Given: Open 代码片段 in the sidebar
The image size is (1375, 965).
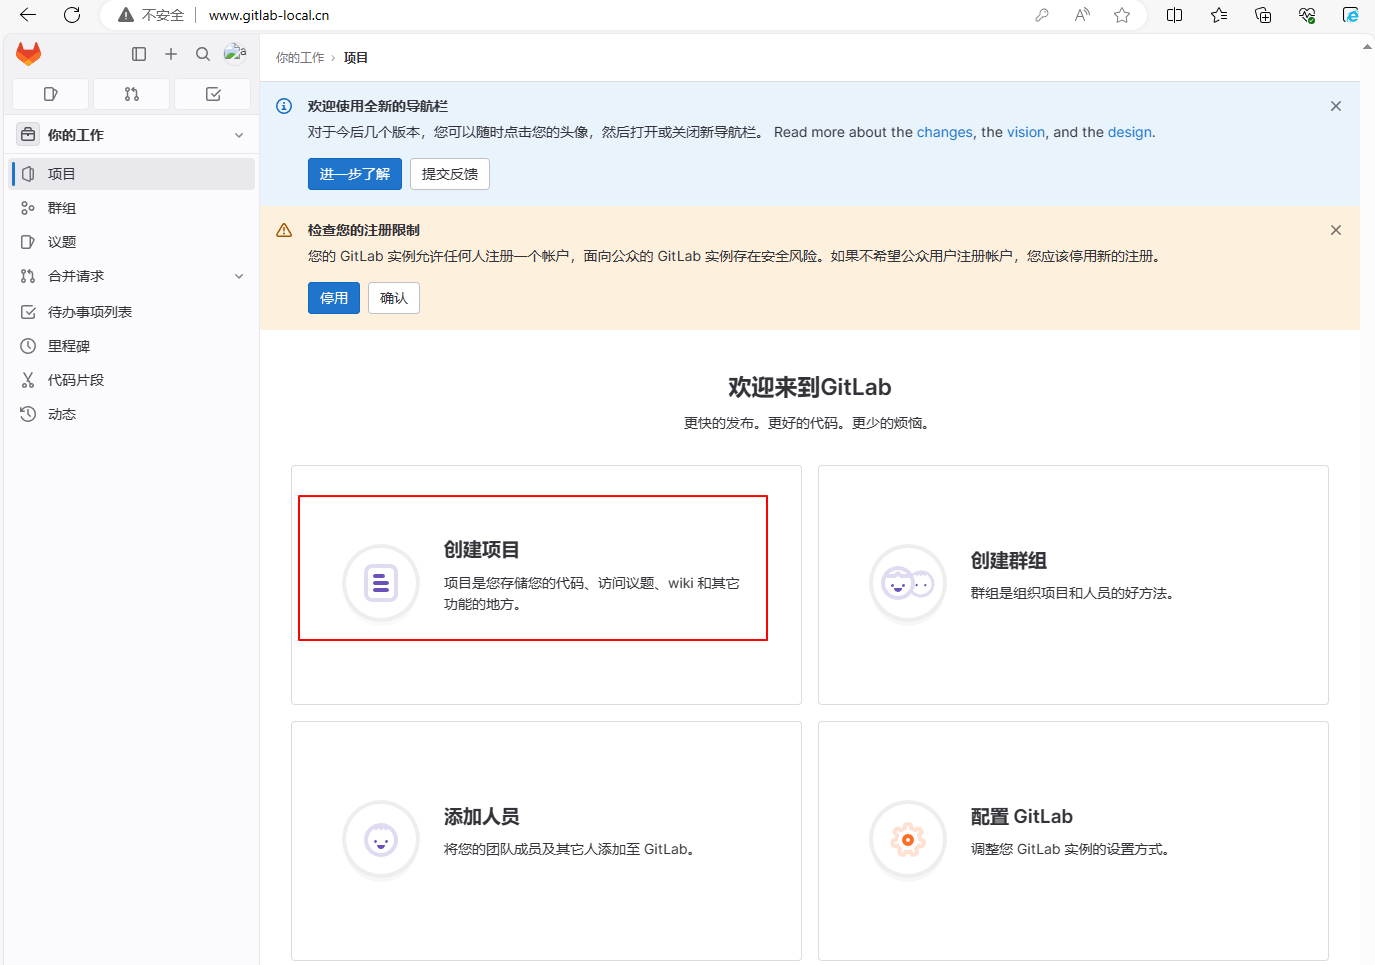Looking at the screenshot, I should [x=132, y=380].
